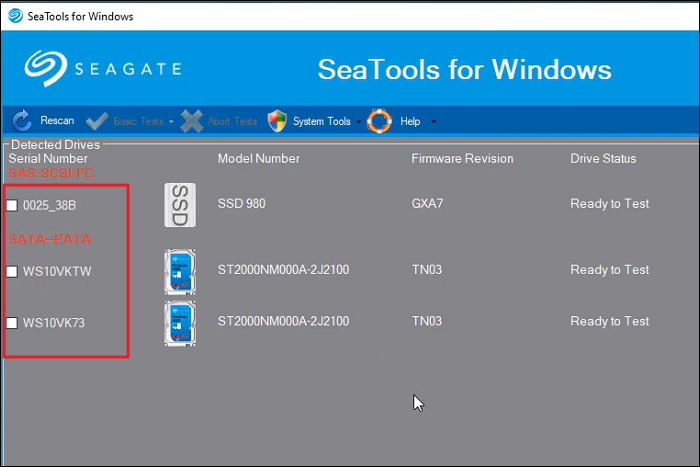Click the Firmware Revision column header
Screen dimensions: 700x467
(x=462, y=158)
